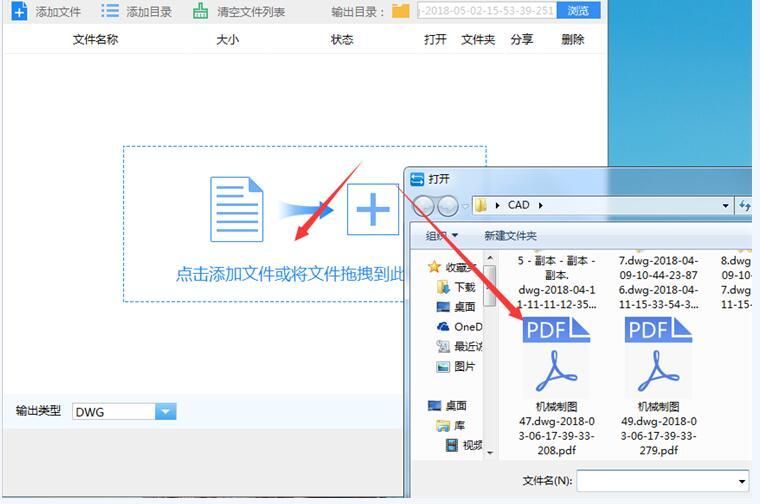Click the 文件夹 column header

(x=478, y=40)
